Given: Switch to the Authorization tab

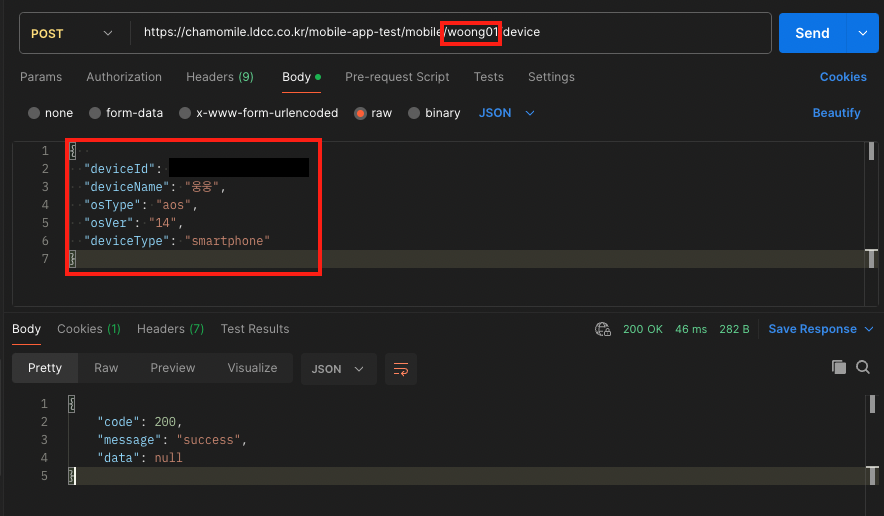Looking at the screenshot, I should click(x=124, y=77).
